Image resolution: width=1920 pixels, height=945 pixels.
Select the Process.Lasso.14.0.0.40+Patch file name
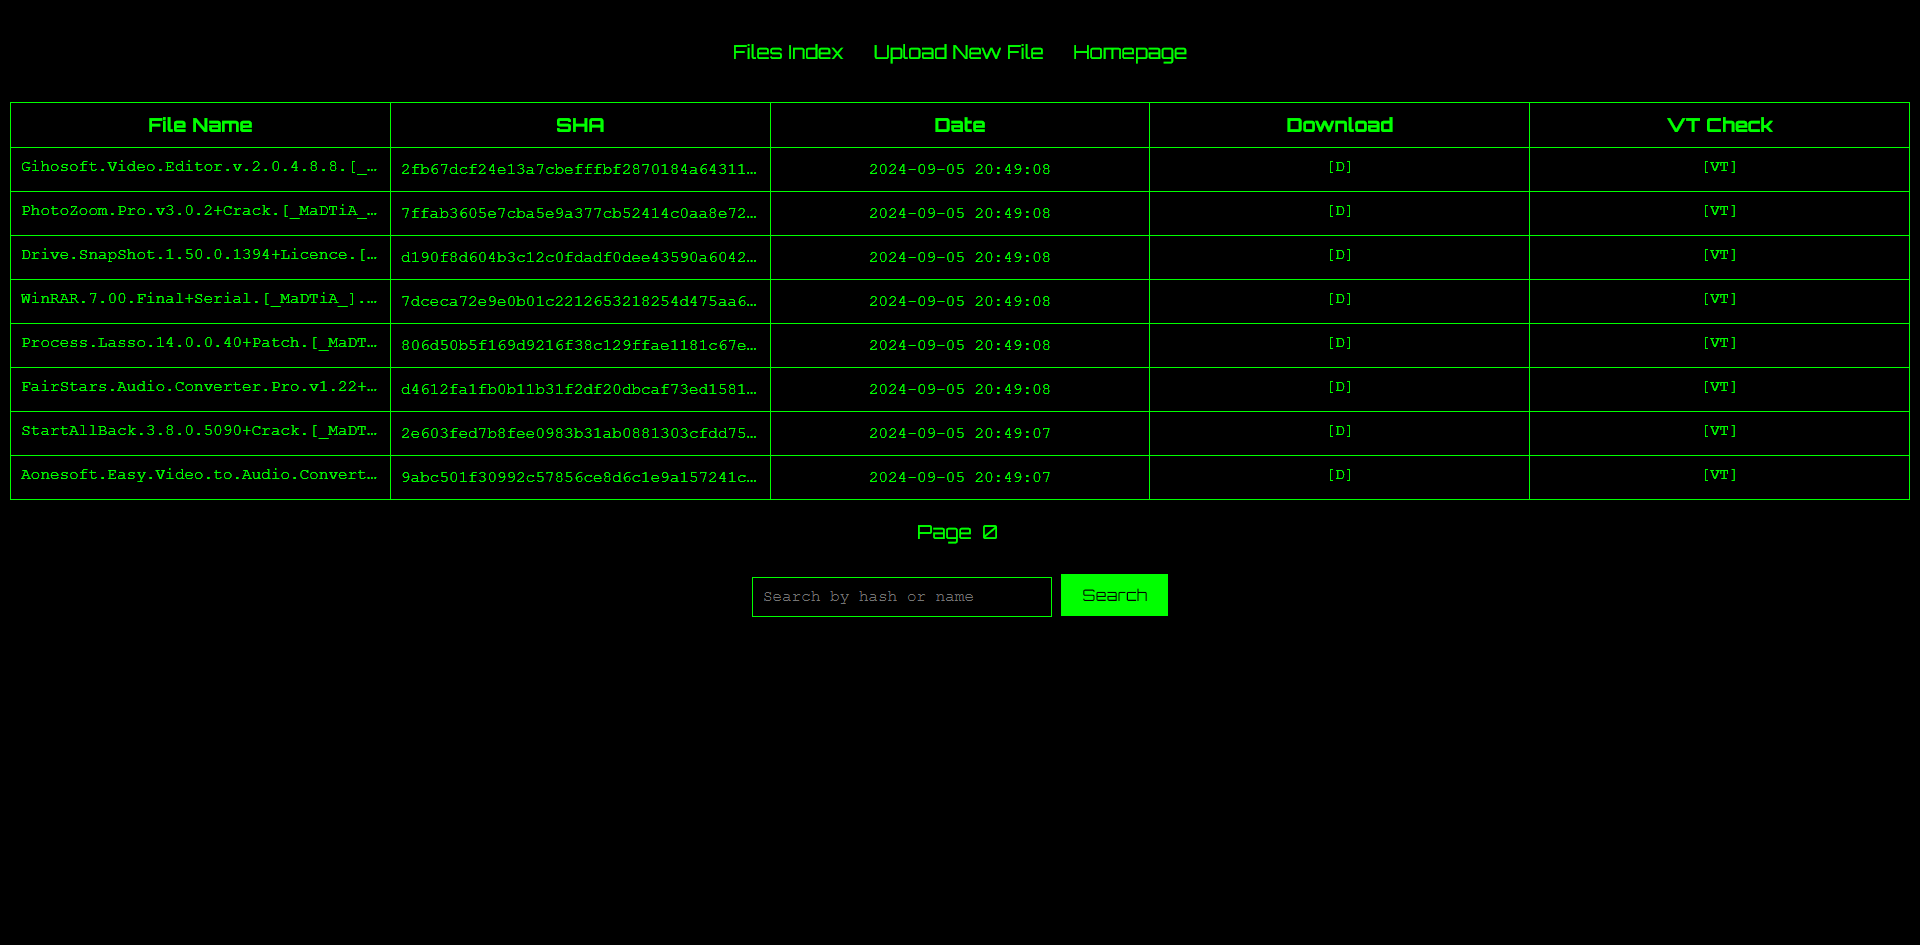tap(199, 343)
